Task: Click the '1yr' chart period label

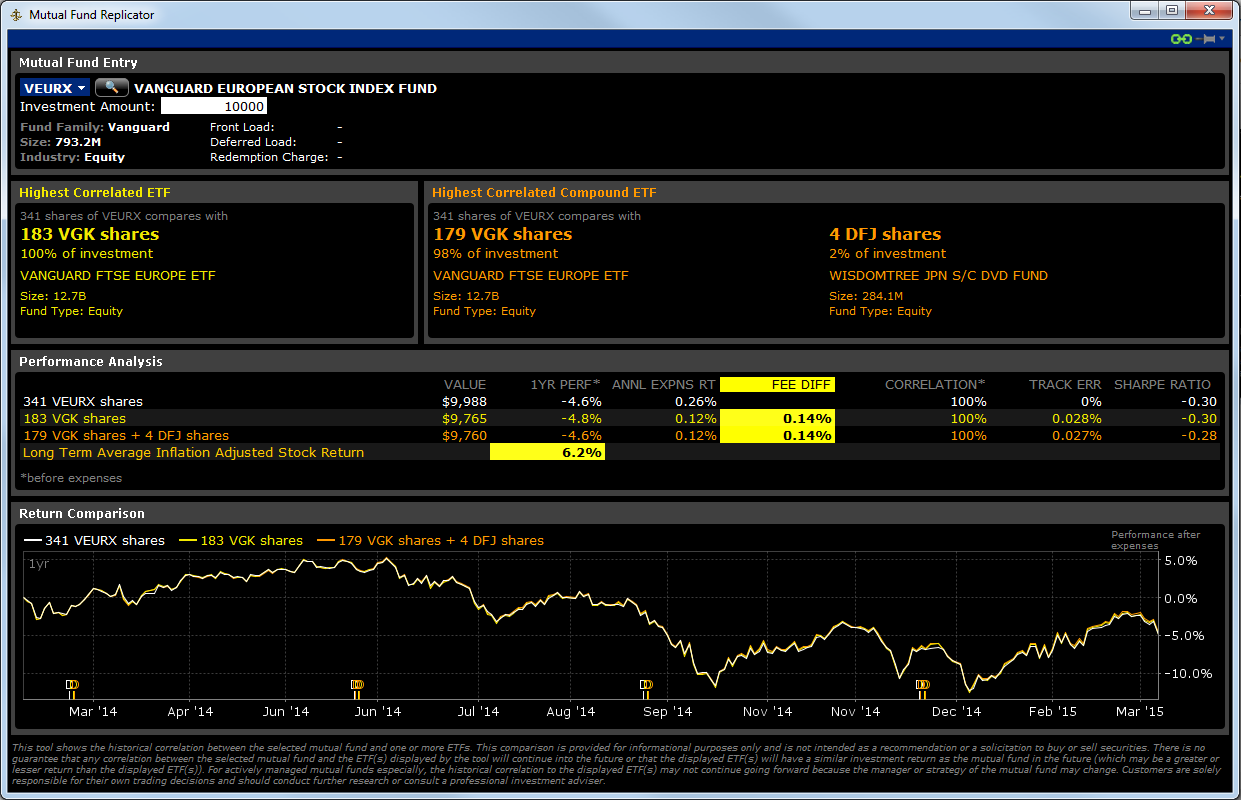Action: click(x=38, y=564)
